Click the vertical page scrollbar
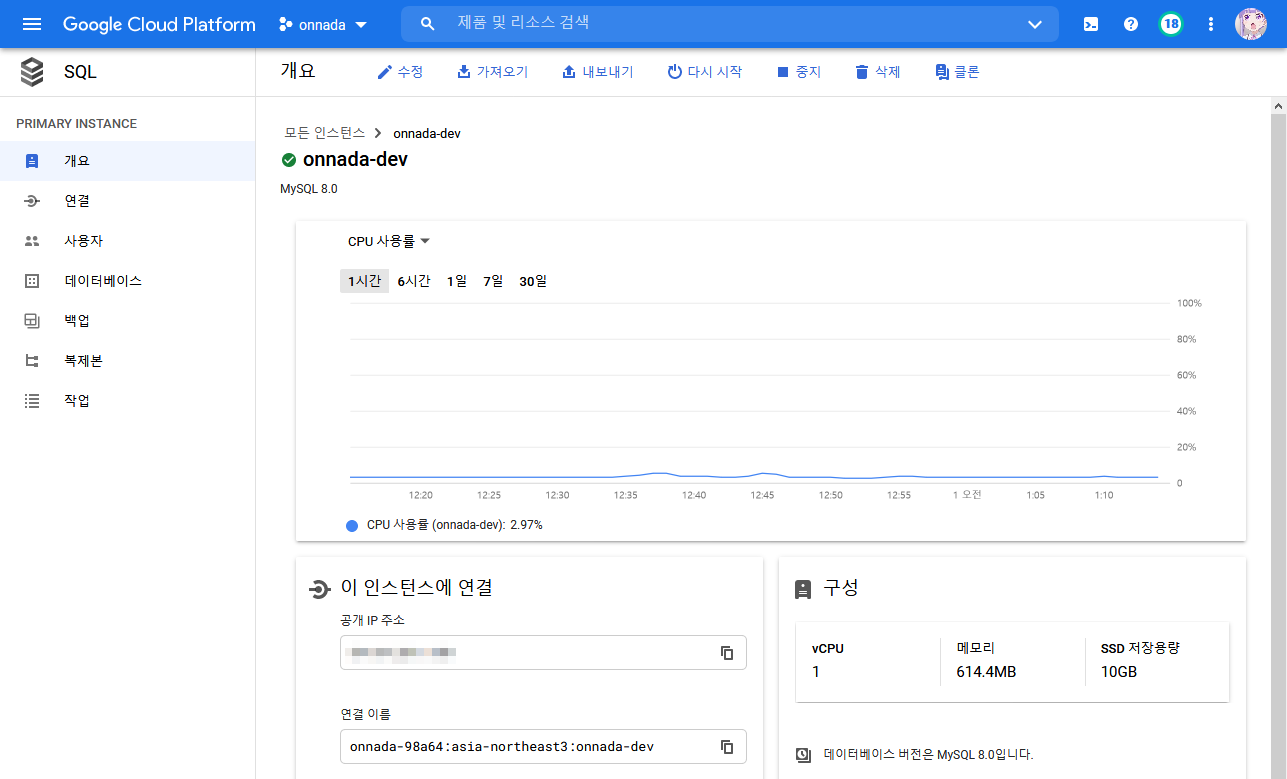1287x779 pixels. click(1278, 400)
